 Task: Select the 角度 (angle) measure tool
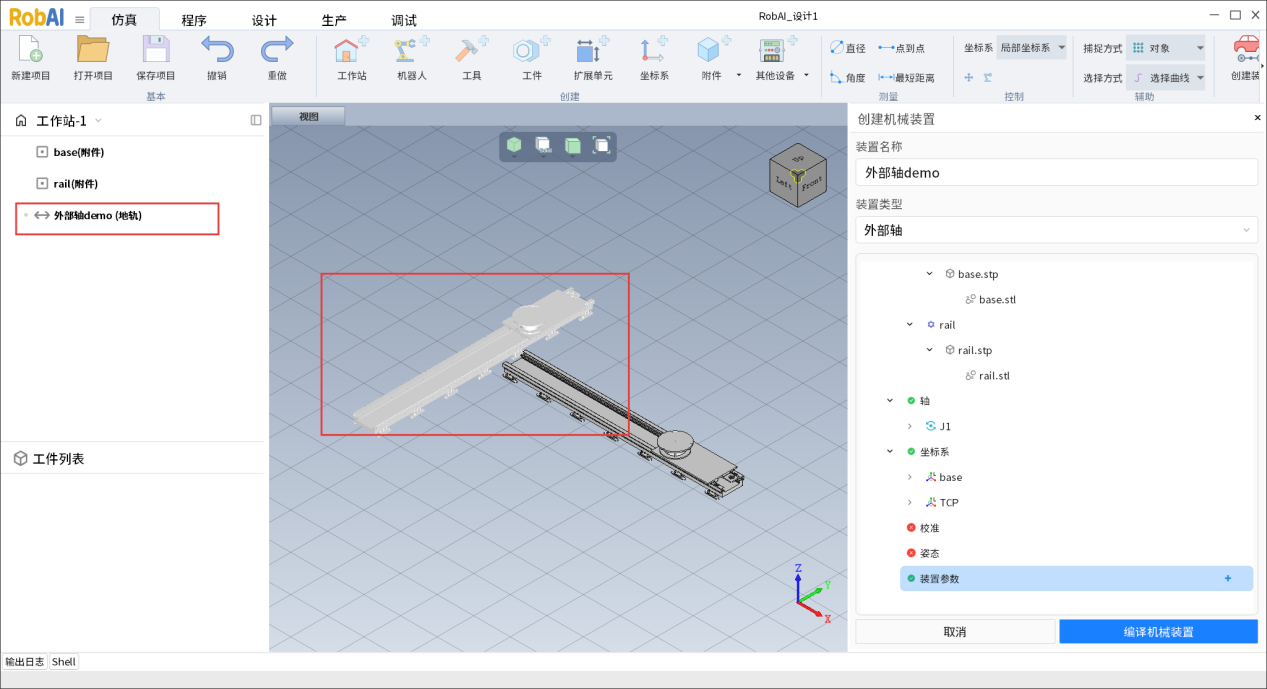tap(848, 77)
